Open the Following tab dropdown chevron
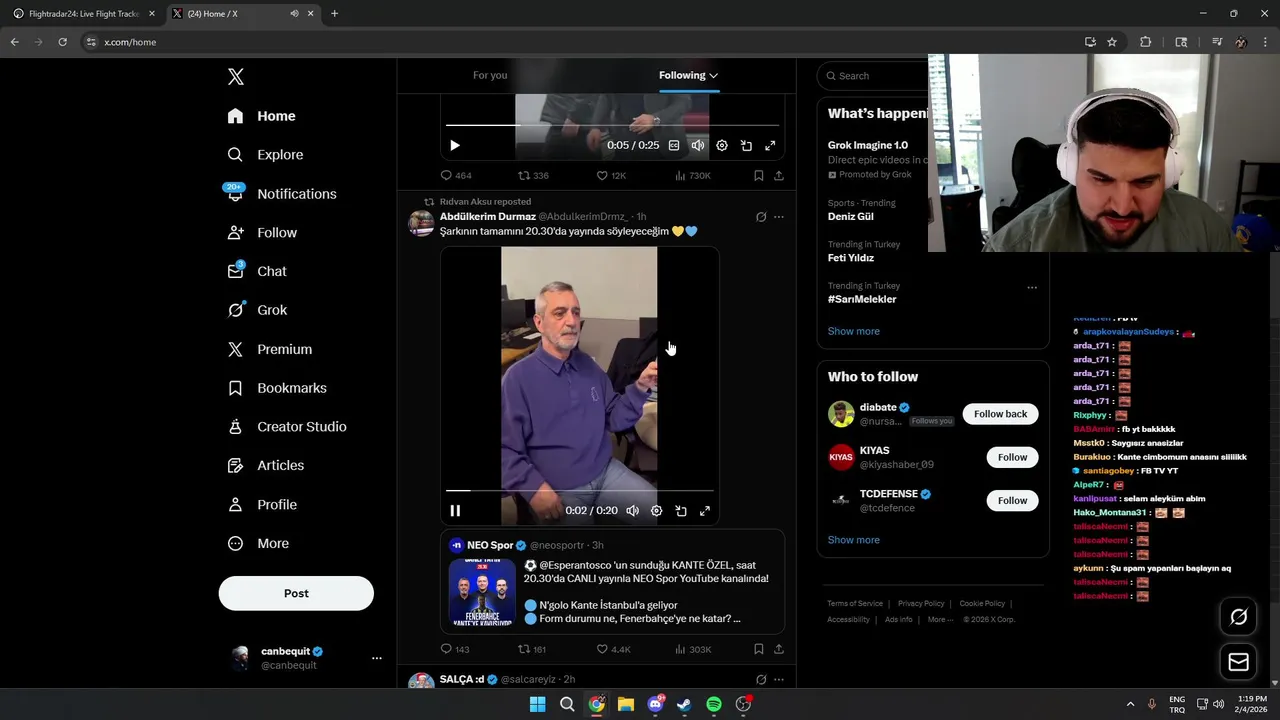Screen dimensions: 1280x720 [713, 75]
